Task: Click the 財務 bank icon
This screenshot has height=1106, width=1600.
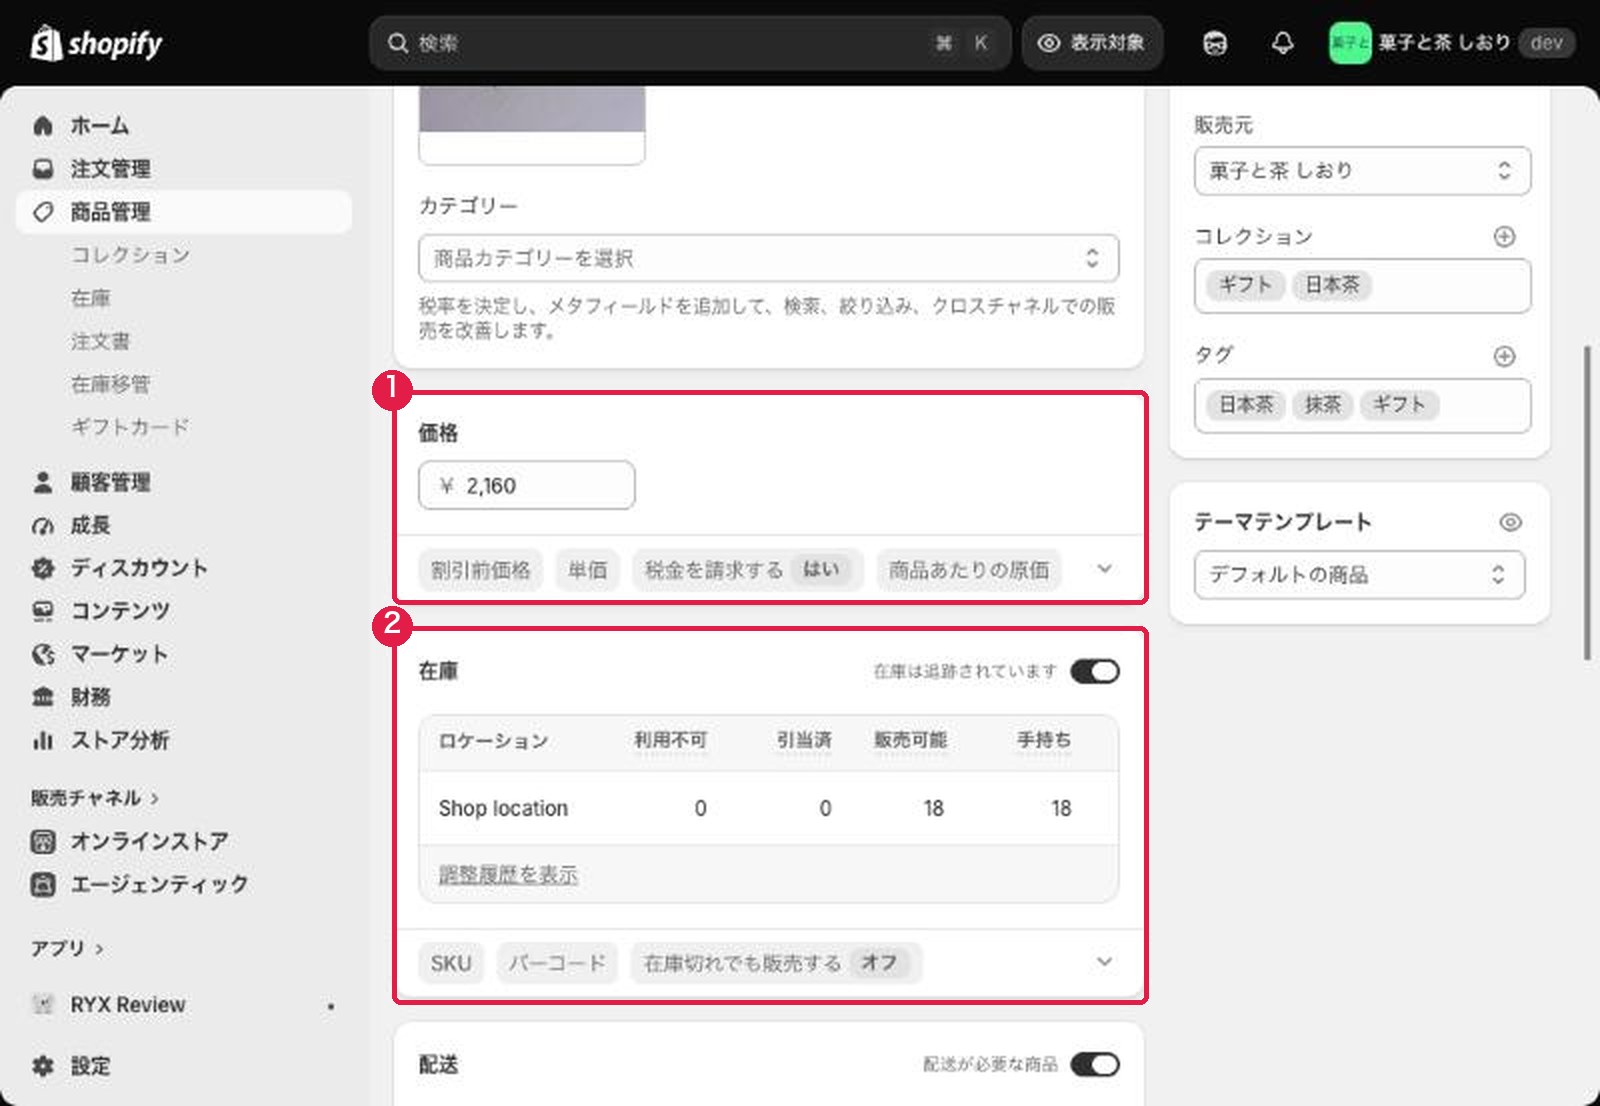Action: point(43,697)
